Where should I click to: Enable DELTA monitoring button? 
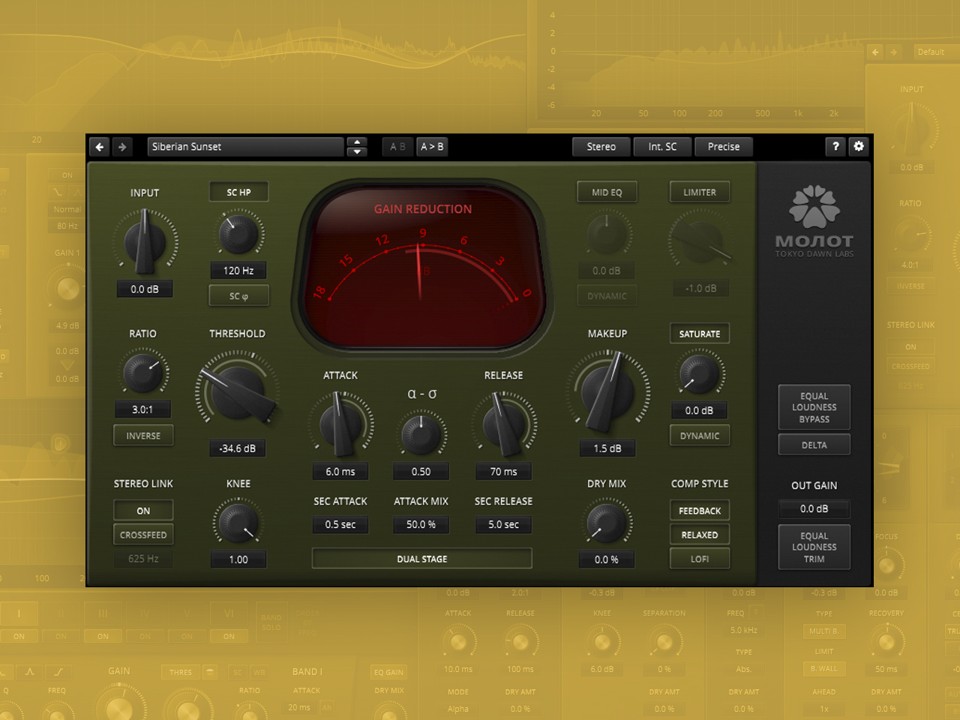(x=814, y=445)
